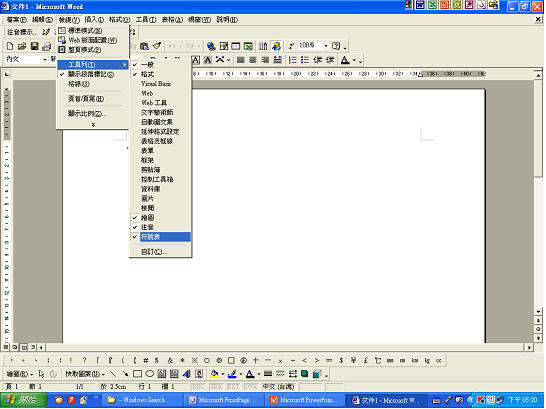Image resolution: width=546 pixels, height=409 pixels.
Task: Open the 檔案(F) menu
Action: (x=17, y=20)
